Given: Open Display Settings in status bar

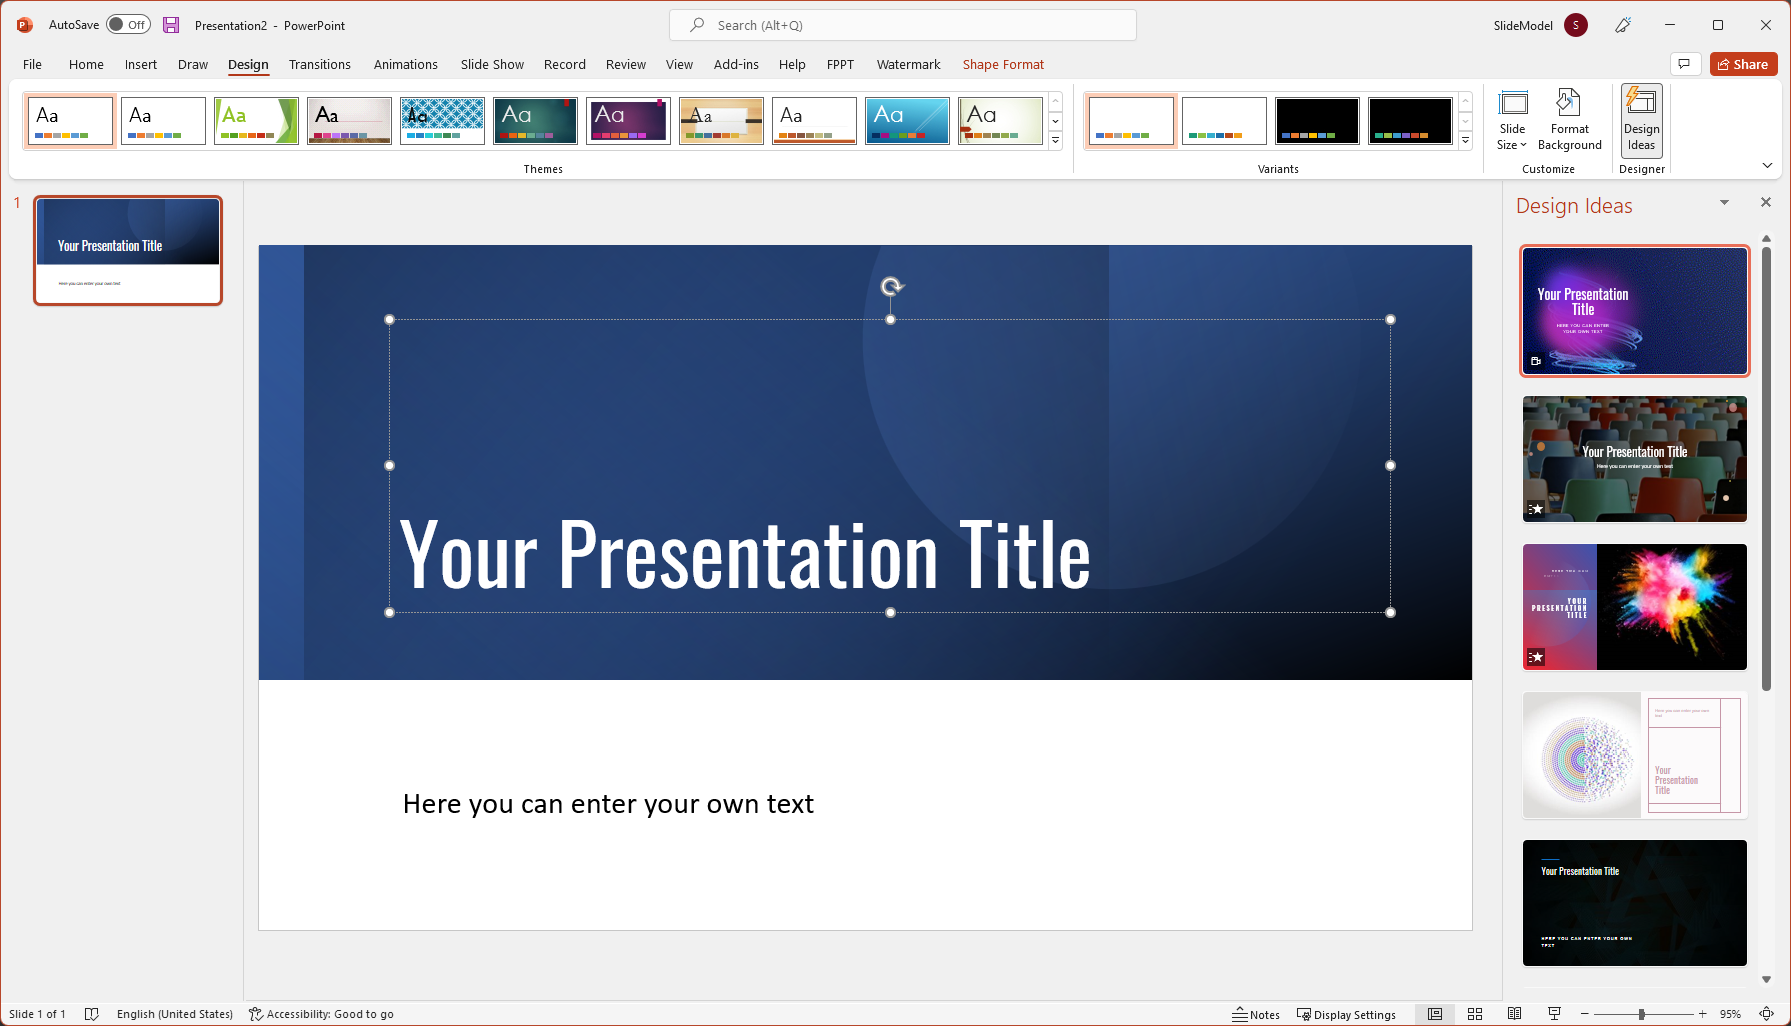Looking at the screenshot, I should tap(1347, 1013).
